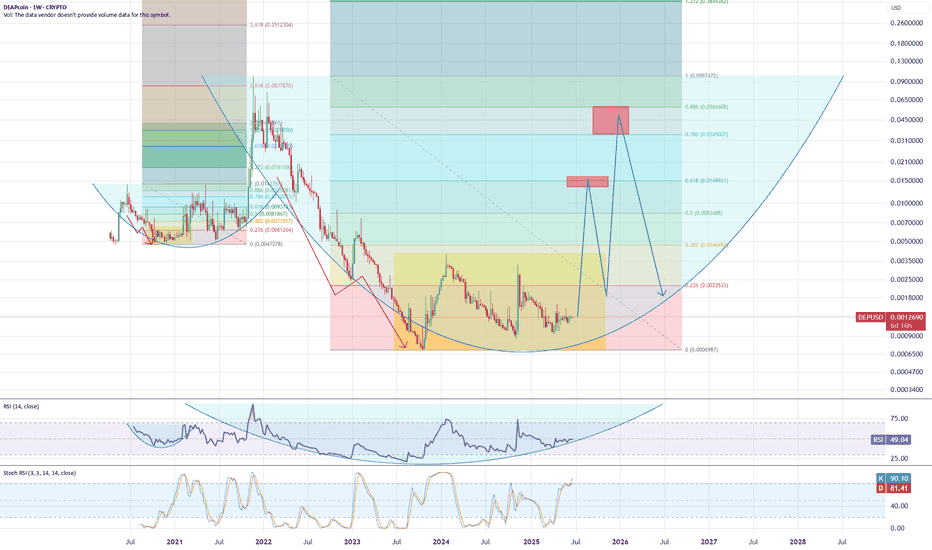Open the Stoch RSI (3, 3, 14, 14, close) legend
The height and width of the screenshot is (550, 932).
coord(40,473)
